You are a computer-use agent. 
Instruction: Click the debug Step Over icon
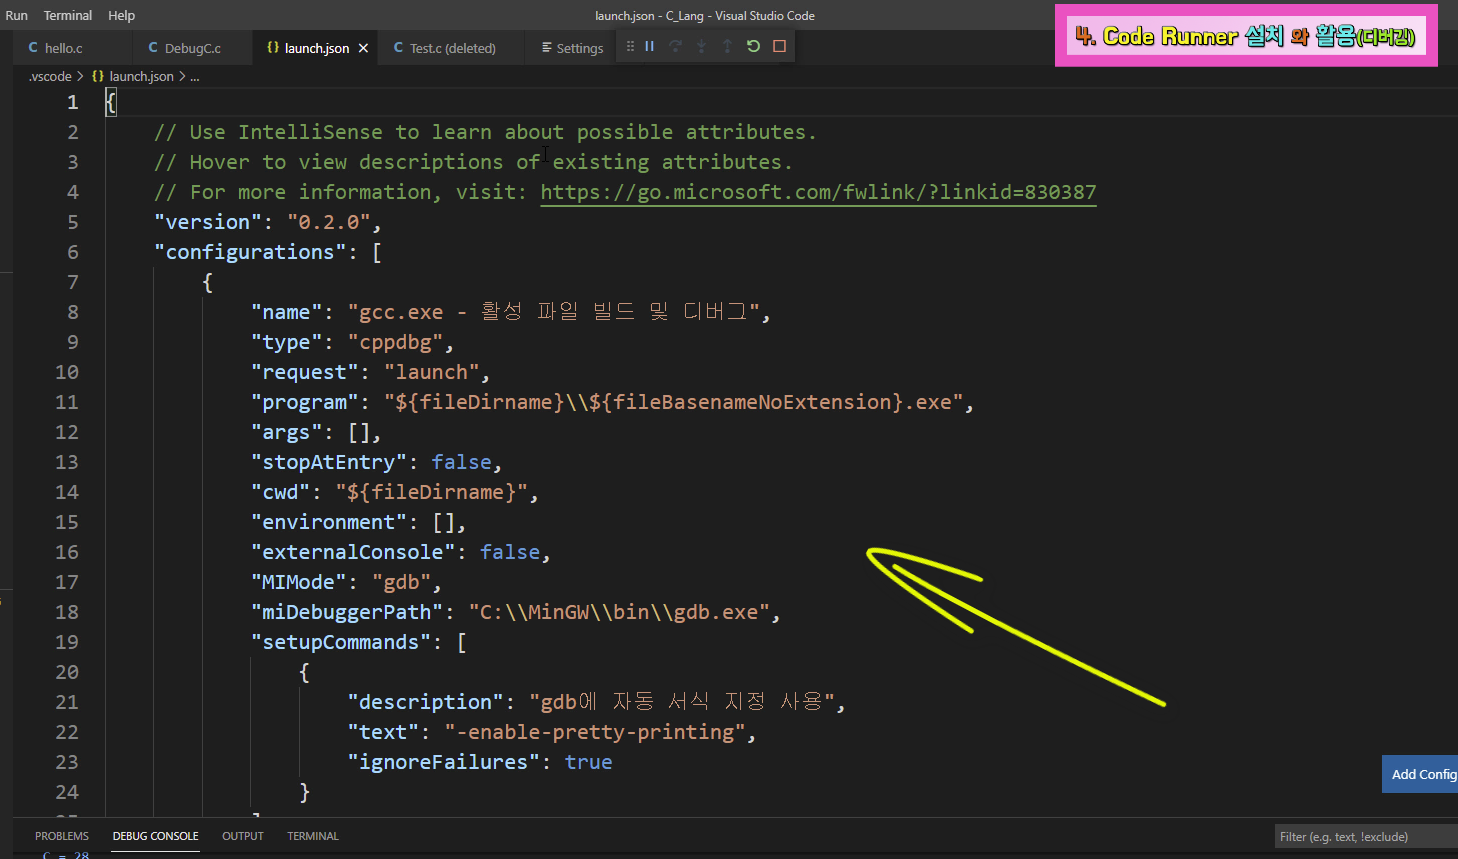(676, 46)
